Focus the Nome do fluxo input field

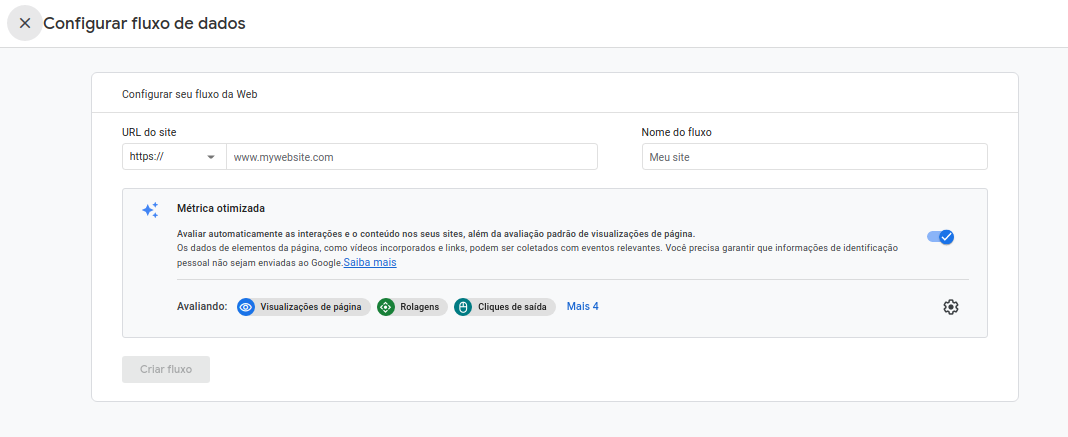814,157
